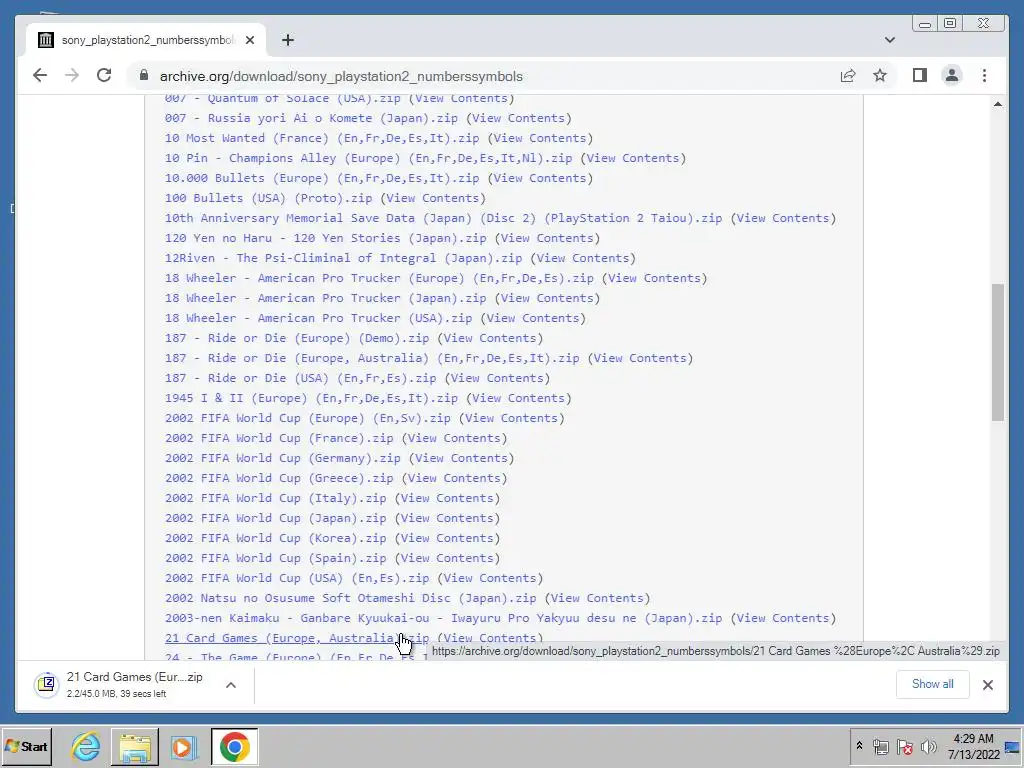Open the network tray icon
The height and width of the screenshot is (768, 1024).
[x=881, y=746]
